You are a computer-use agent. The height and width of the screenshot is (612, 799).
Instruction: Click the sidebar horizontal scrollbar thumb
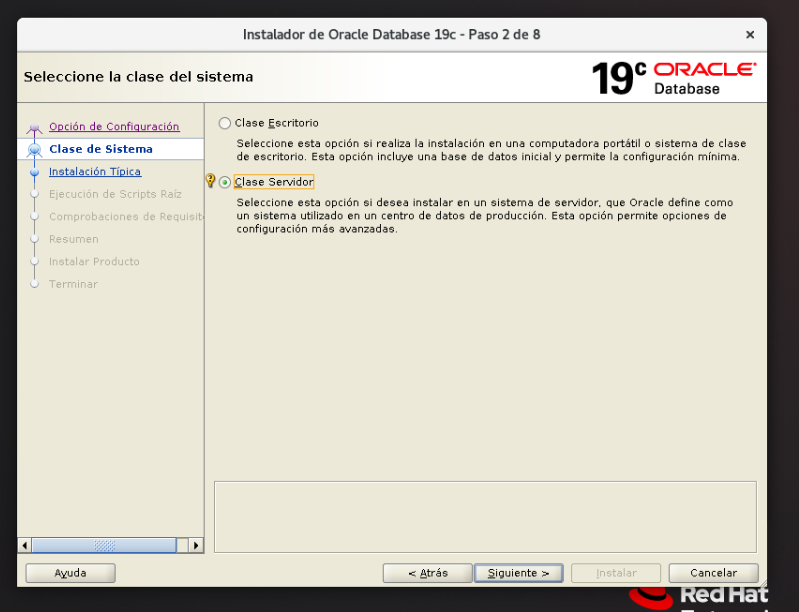(104, 545)
